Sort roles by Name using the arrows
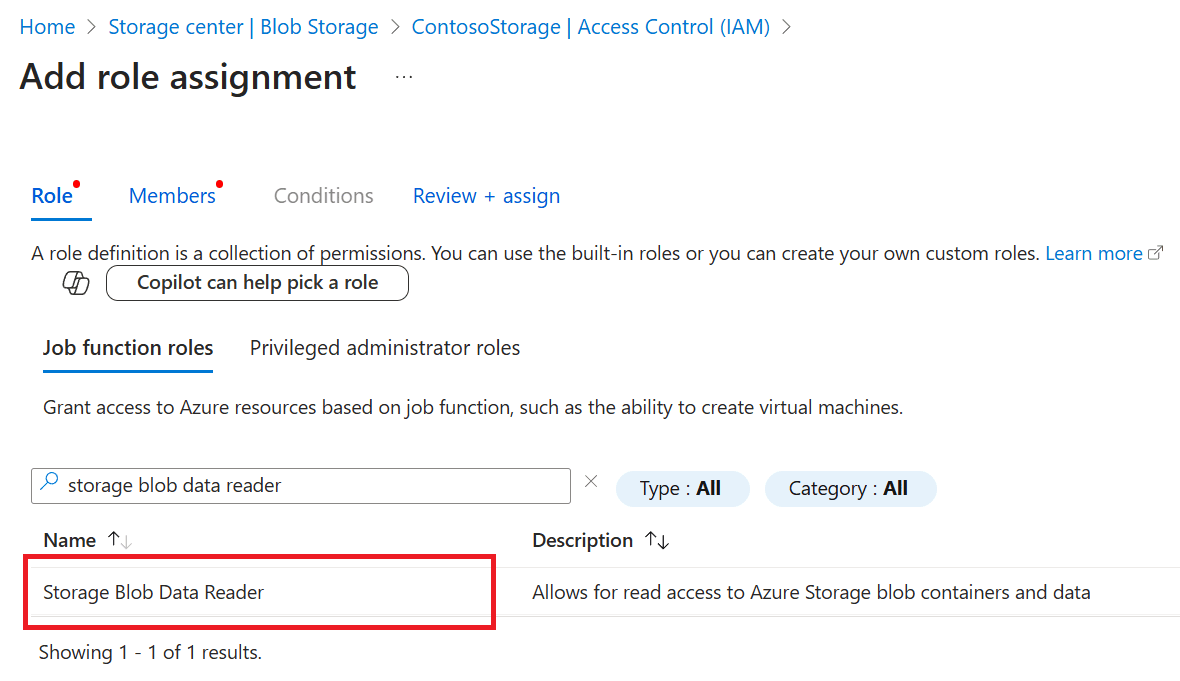The height and width of the screenshot is (681, 1180). click(x=119, y=540)
